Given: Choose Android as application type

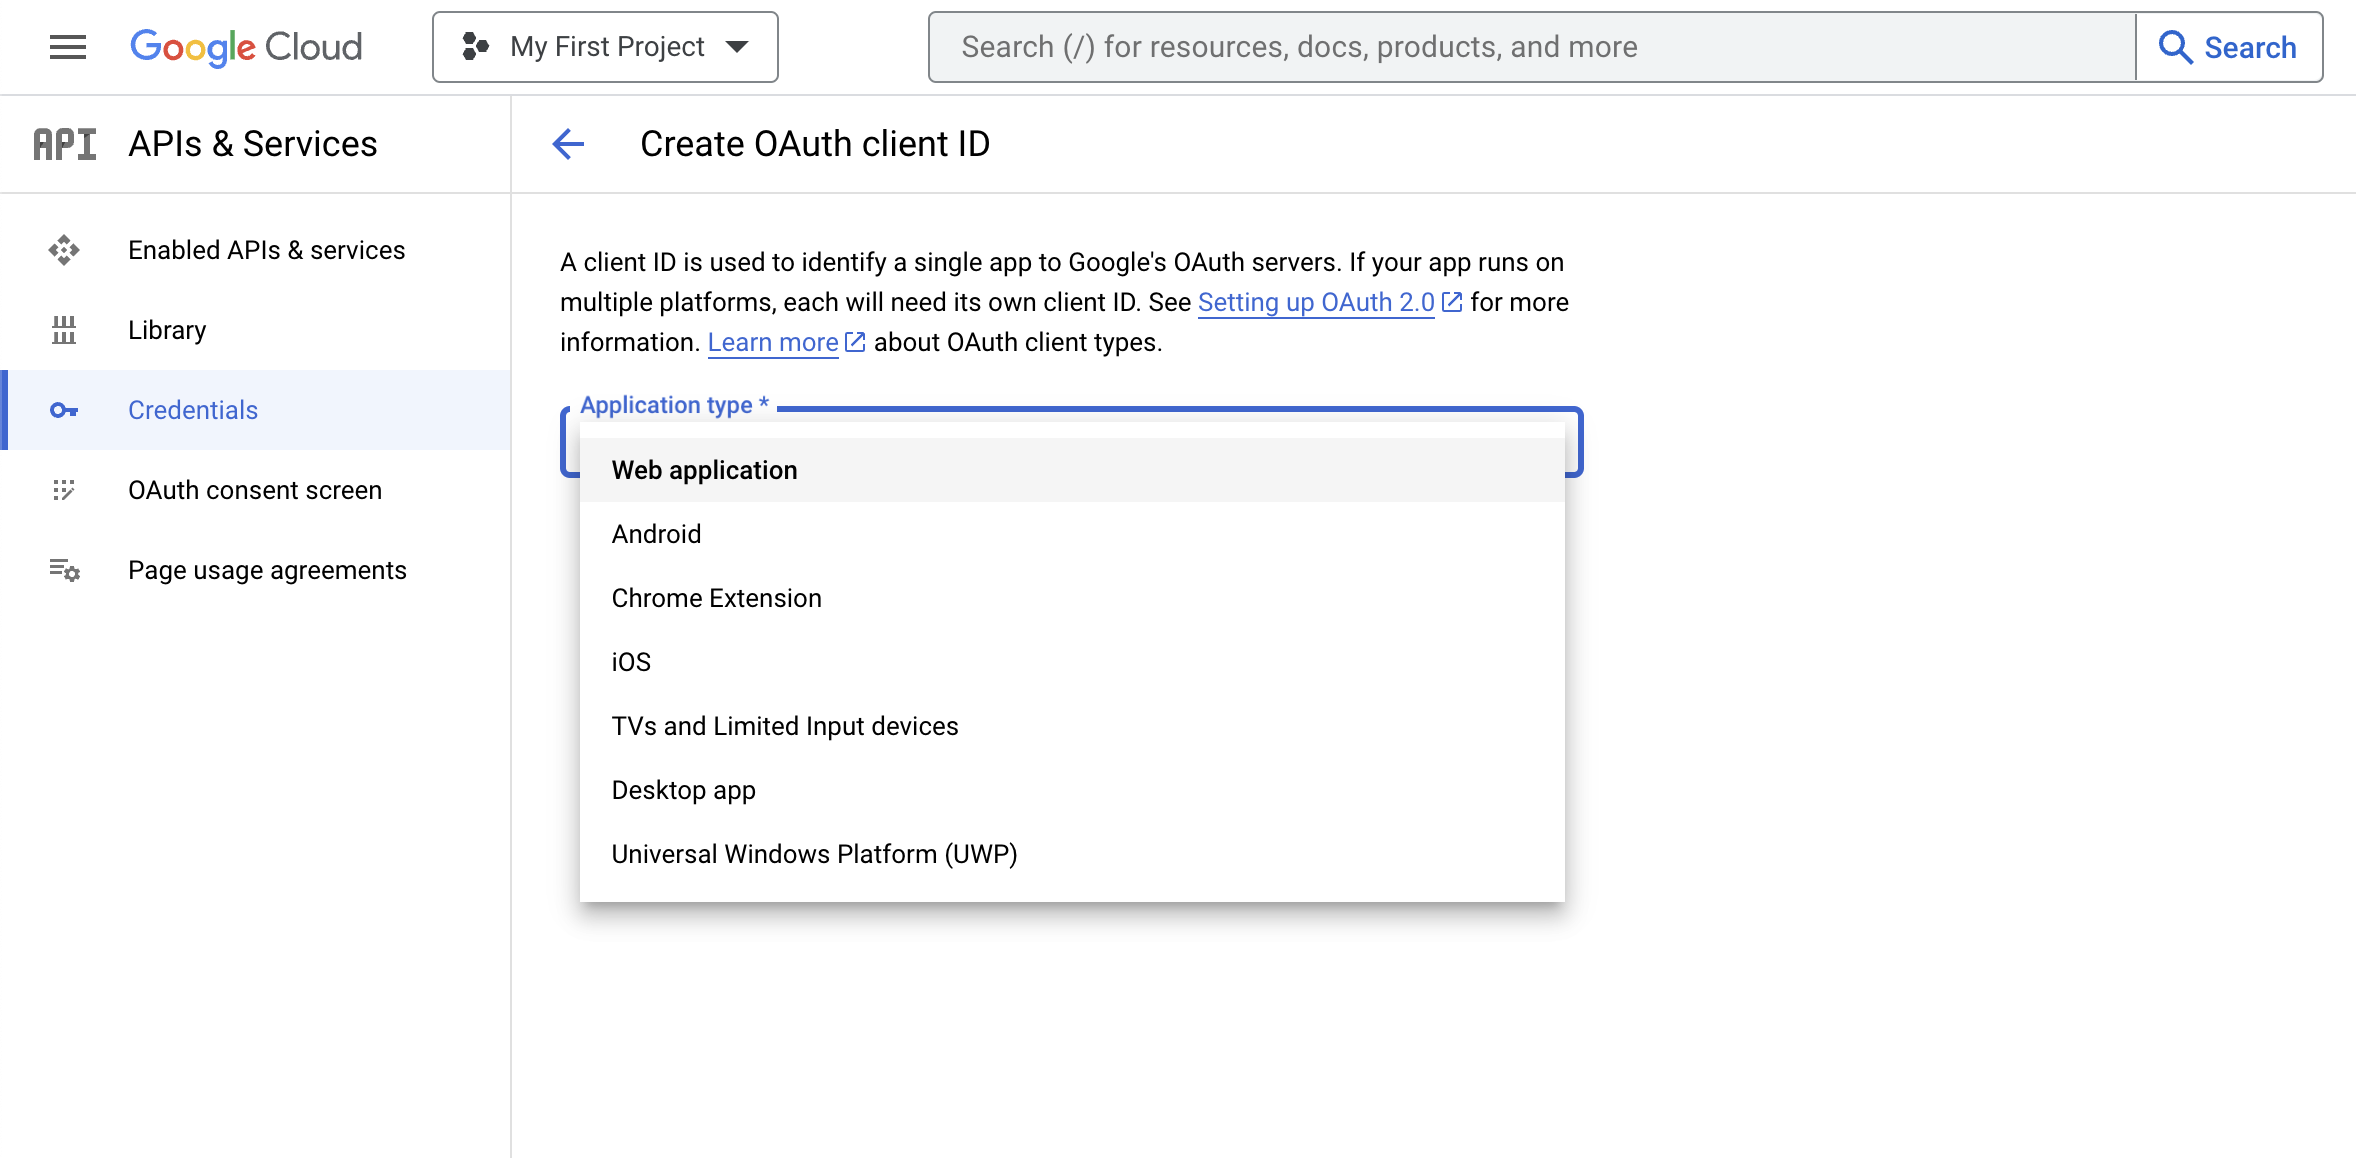Looking at the screenshot, I should pyautogui.click(x=656, y=533).
